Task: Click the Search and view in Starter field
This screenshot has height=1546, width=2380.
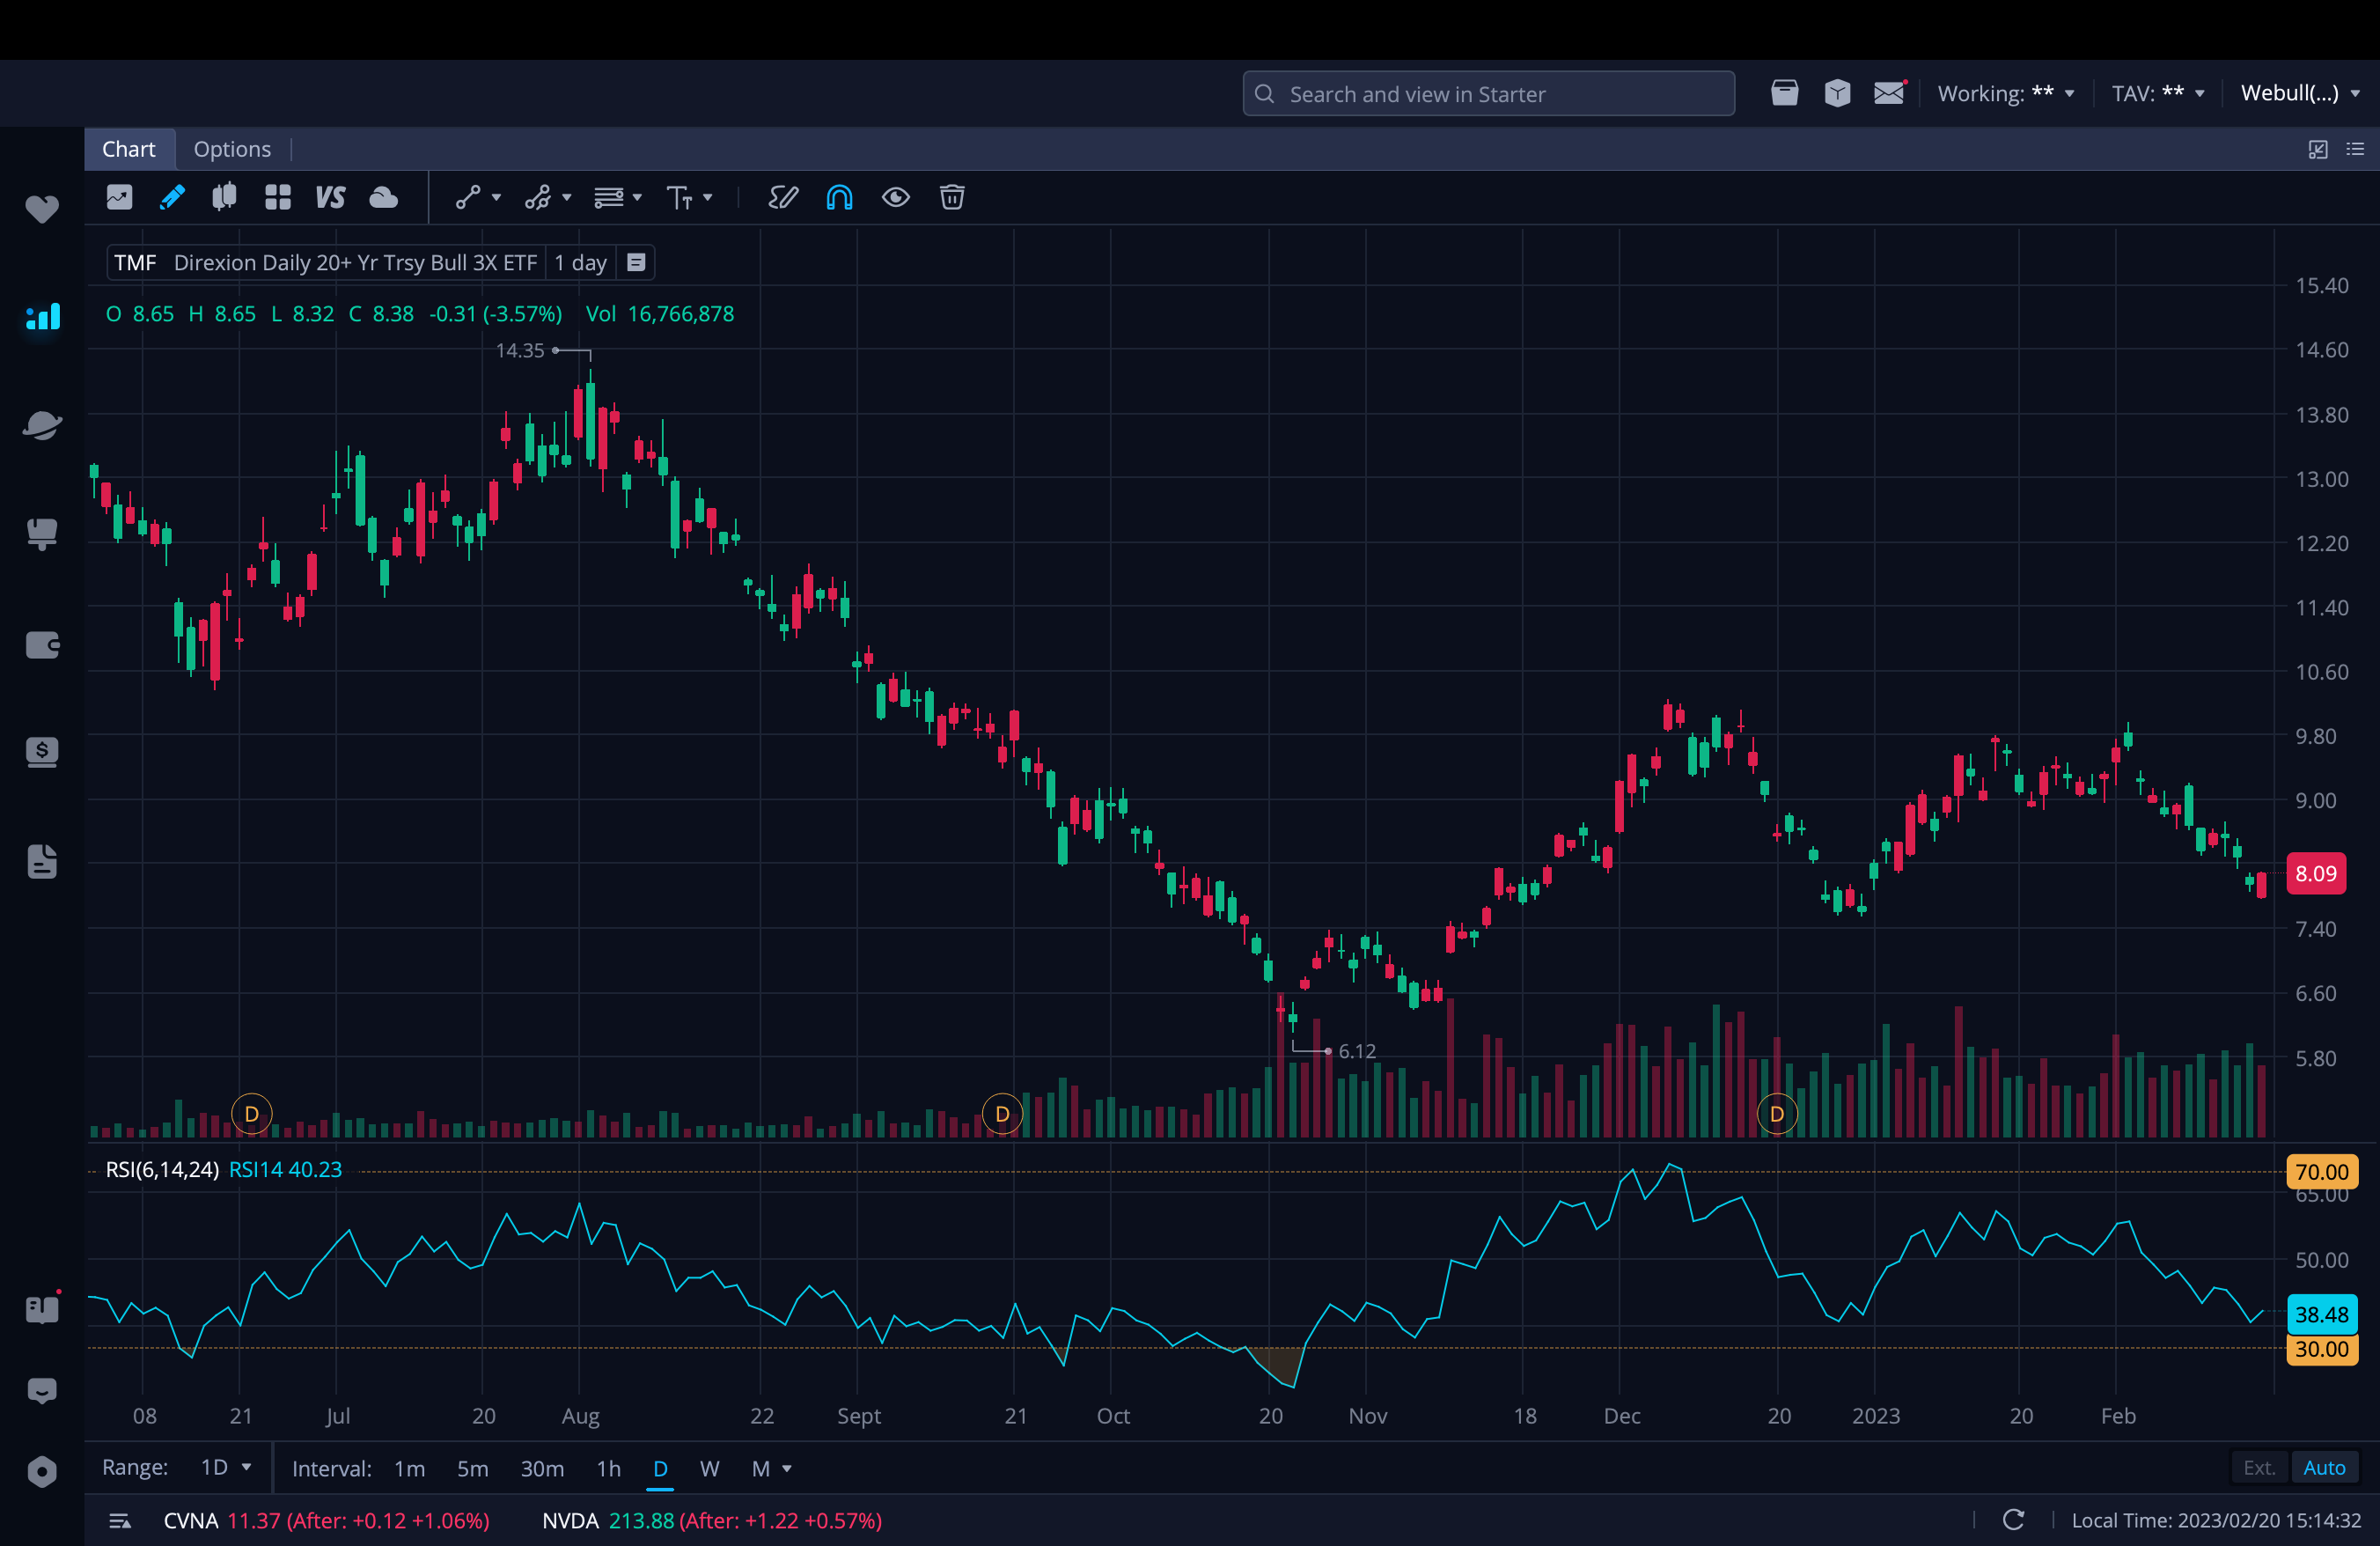Action: coord(1488,93)
